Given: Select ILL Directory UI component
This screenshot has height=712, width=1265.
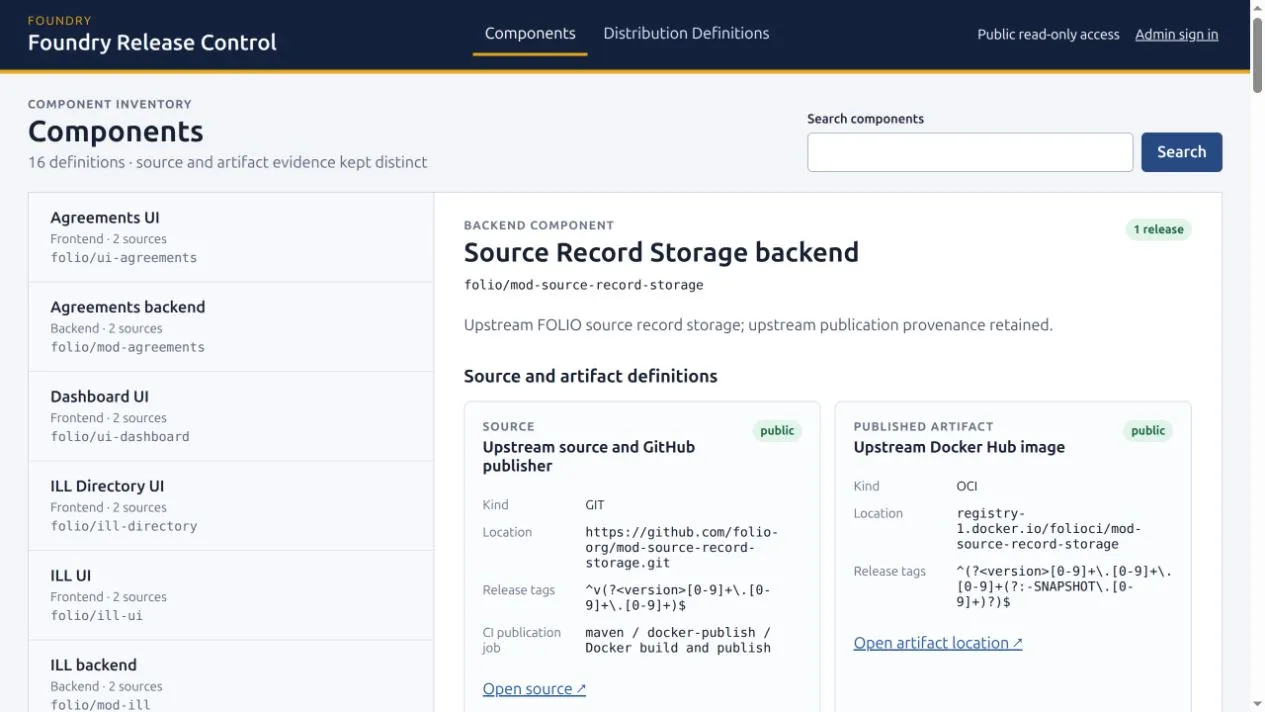Looking at the screenshot, I should [x=231, y=506].
